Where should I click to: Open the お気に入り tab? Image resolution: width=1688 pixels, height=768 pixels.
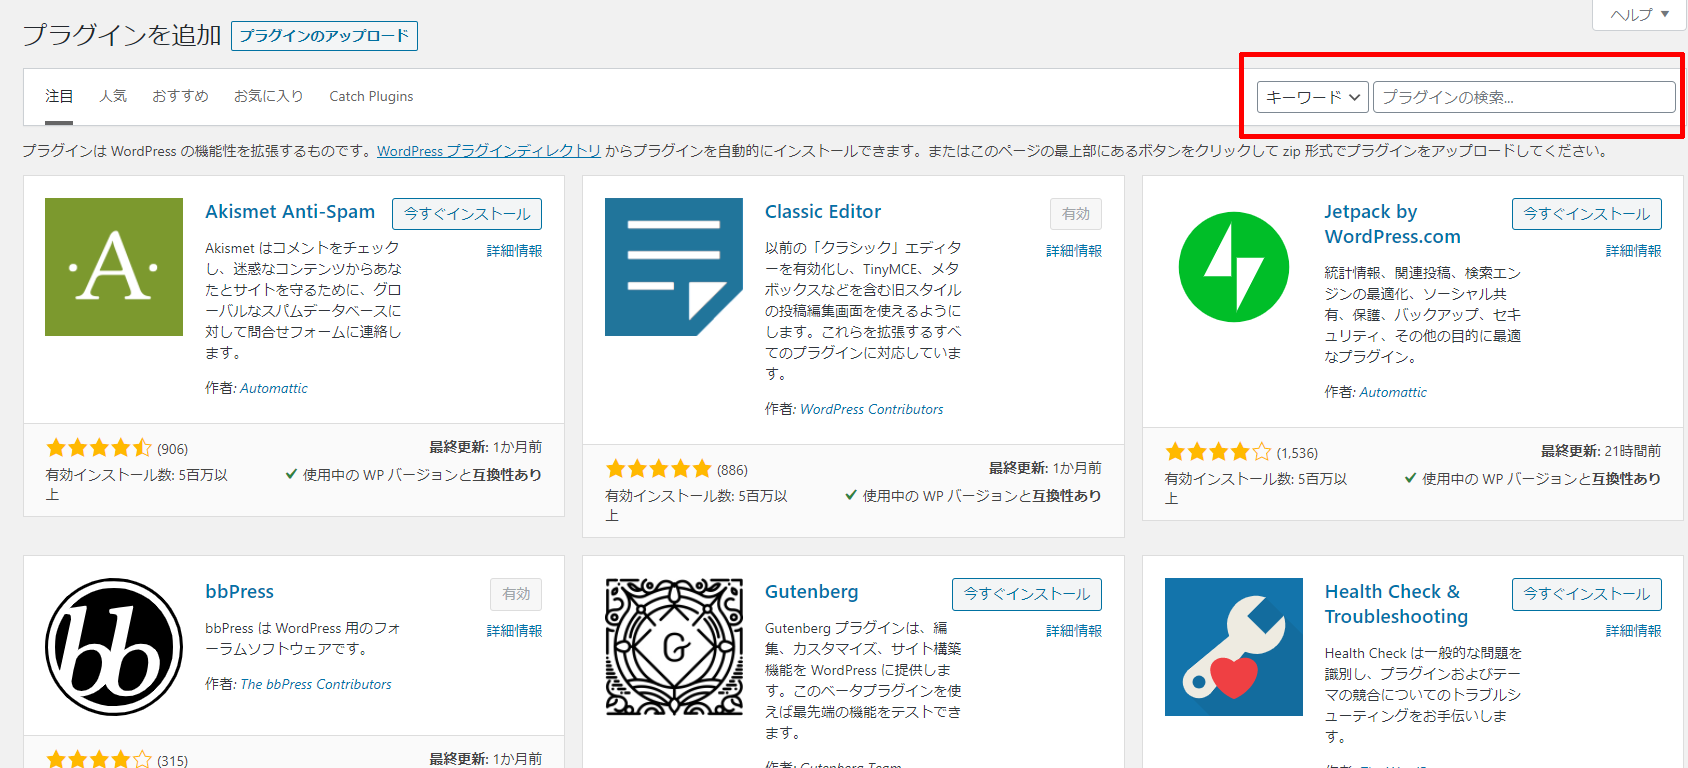pyautogui.click(x=268, y=96)
